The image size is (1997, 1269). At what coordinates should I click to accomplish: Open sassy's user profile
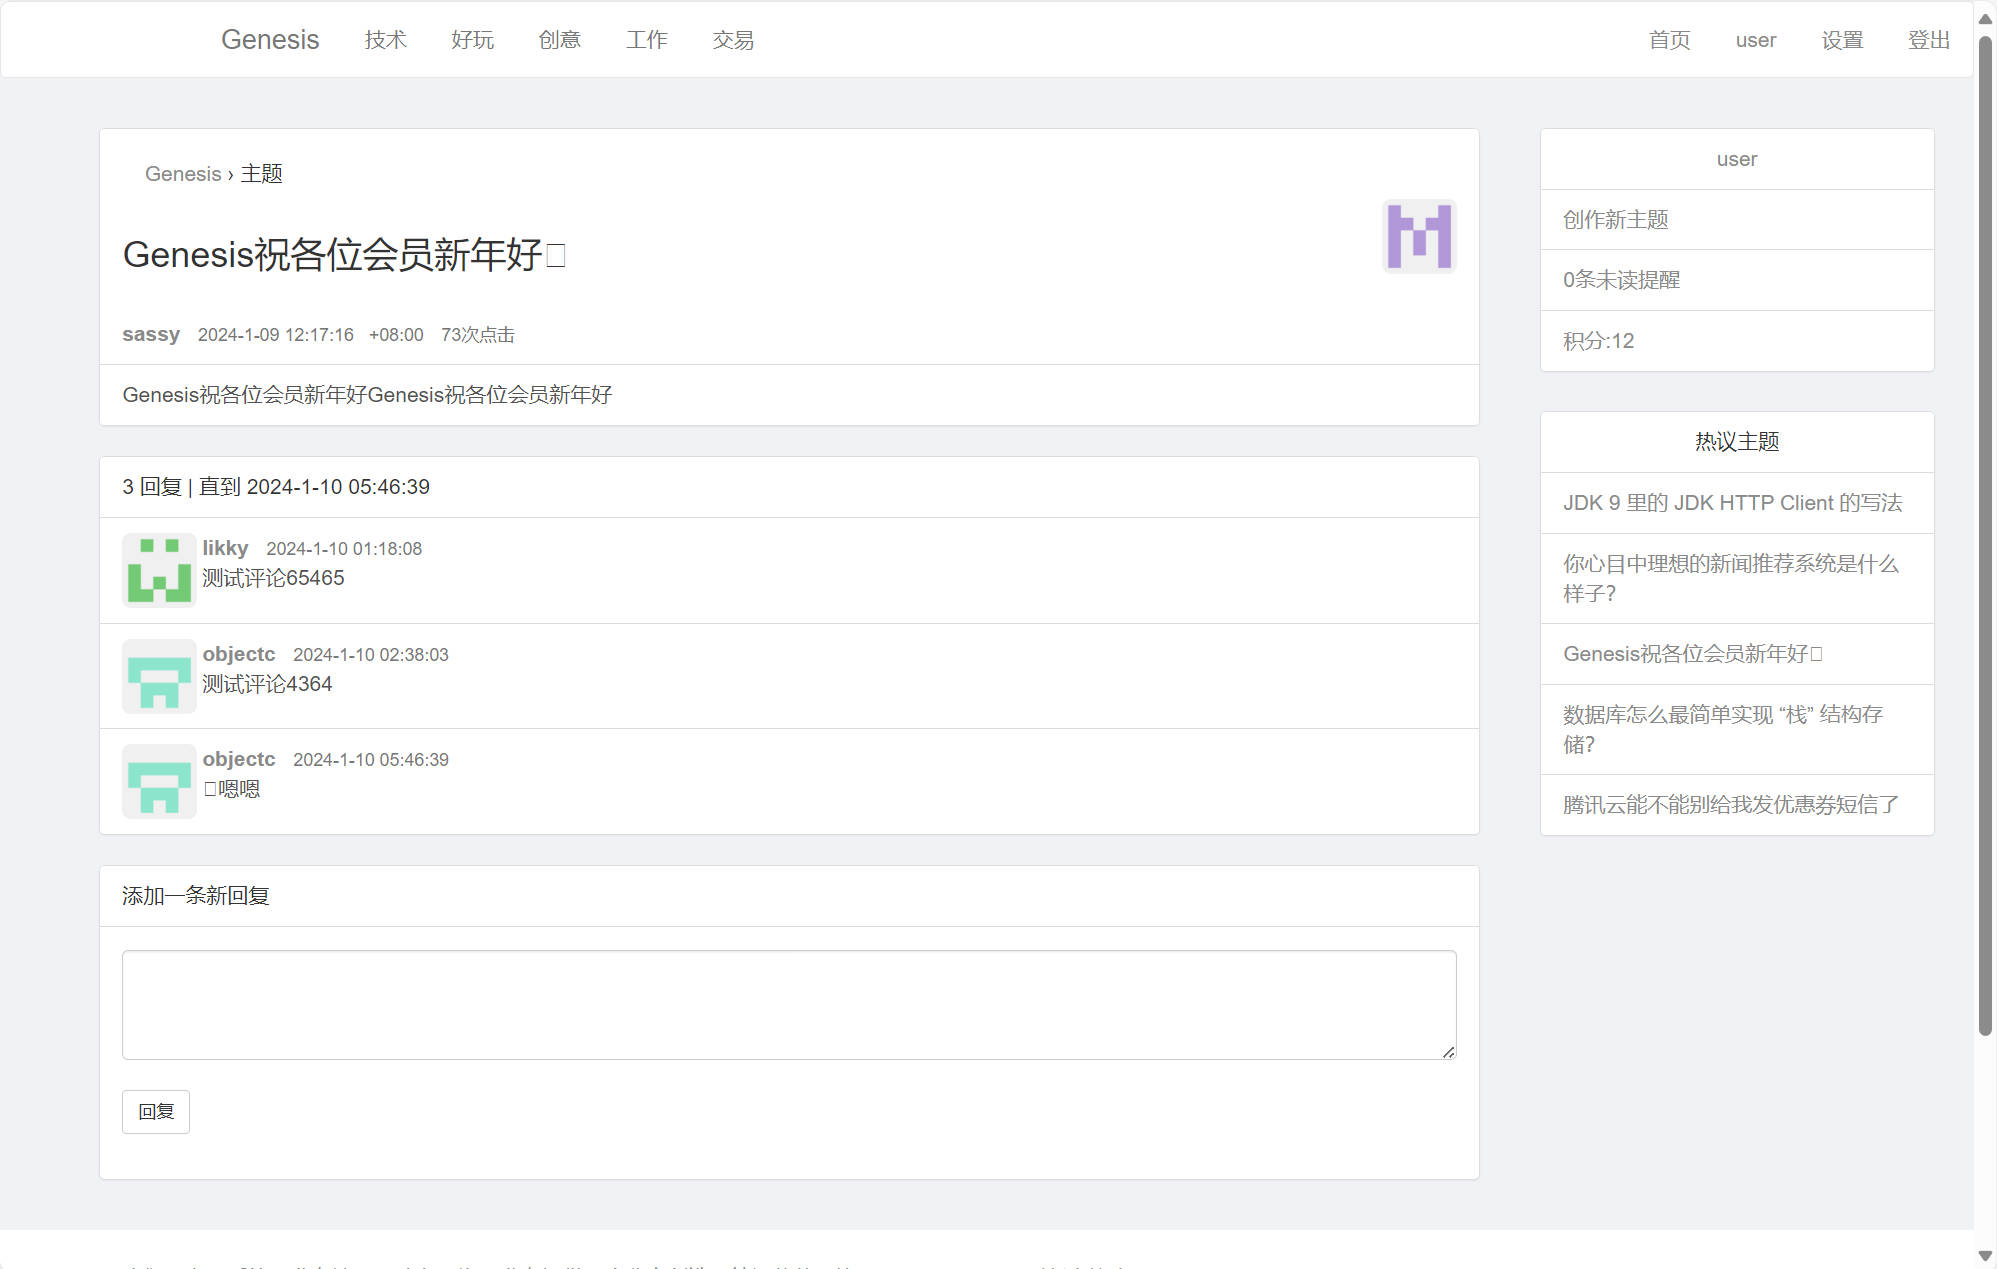(x=150, y=334)
